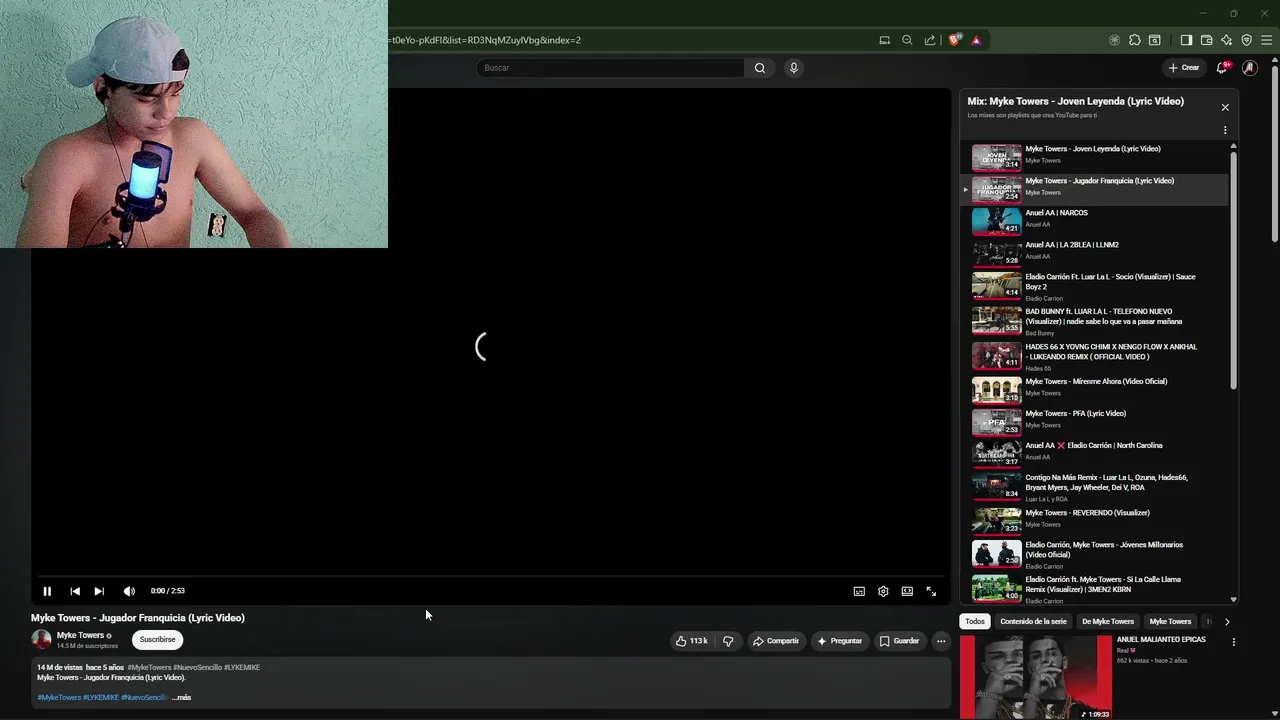The width and height of the screenshot is (1280, 720).
Task: Show more filter chips with the arrow
Action: pyautogui.click(x=1227, y=622)
